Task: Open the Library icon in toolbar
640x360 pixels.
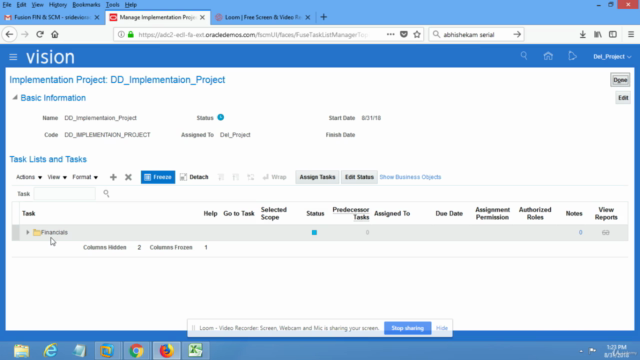Action: (598, 35)
